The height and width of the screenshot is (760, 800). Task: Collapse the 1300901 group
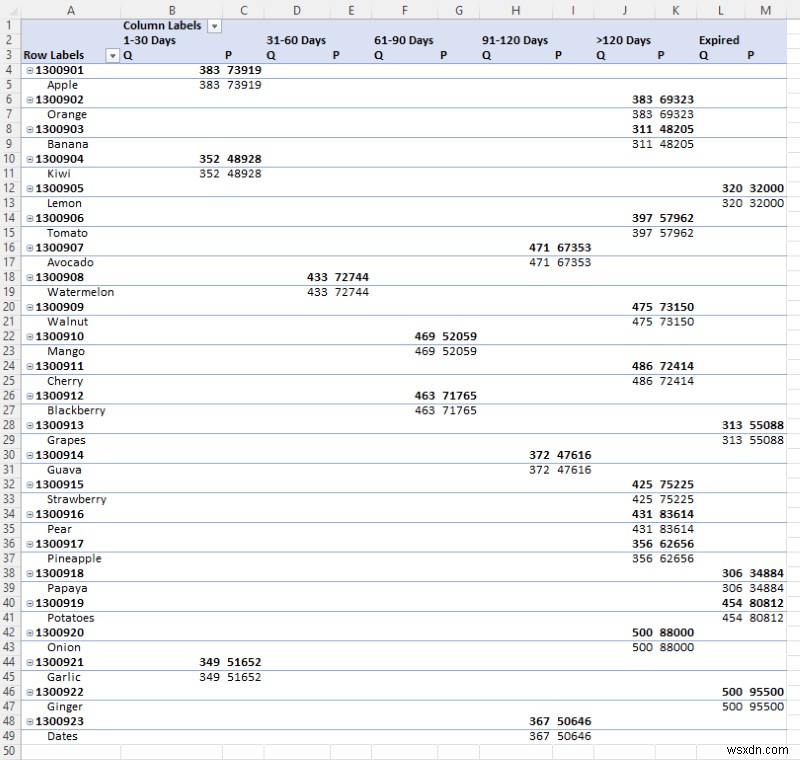coord(31,70)
